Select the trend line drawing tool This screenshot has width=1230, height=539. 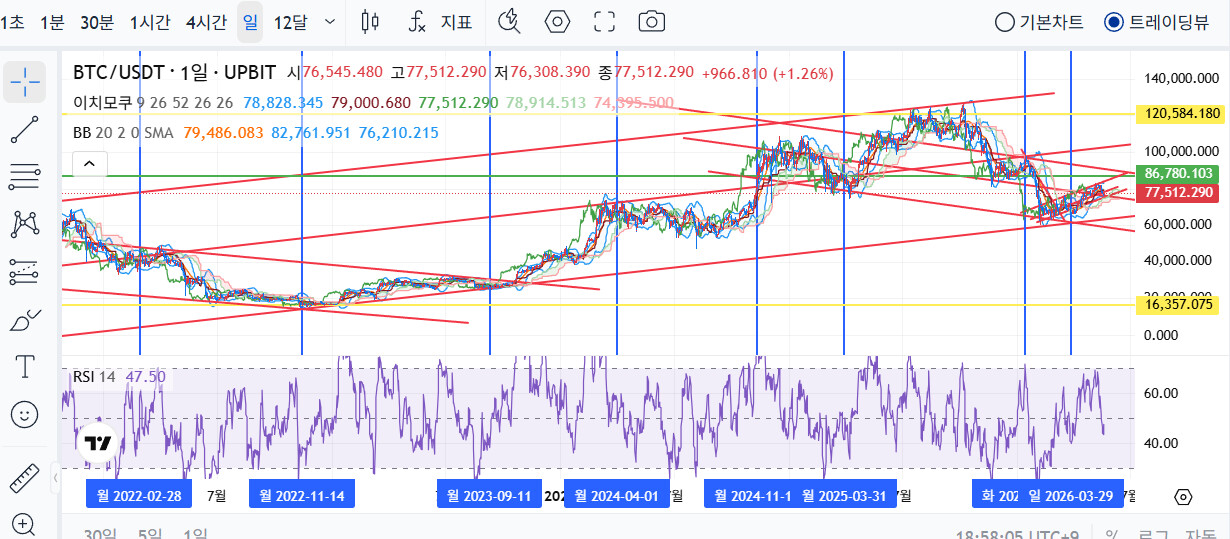click(x=24, y=129)
